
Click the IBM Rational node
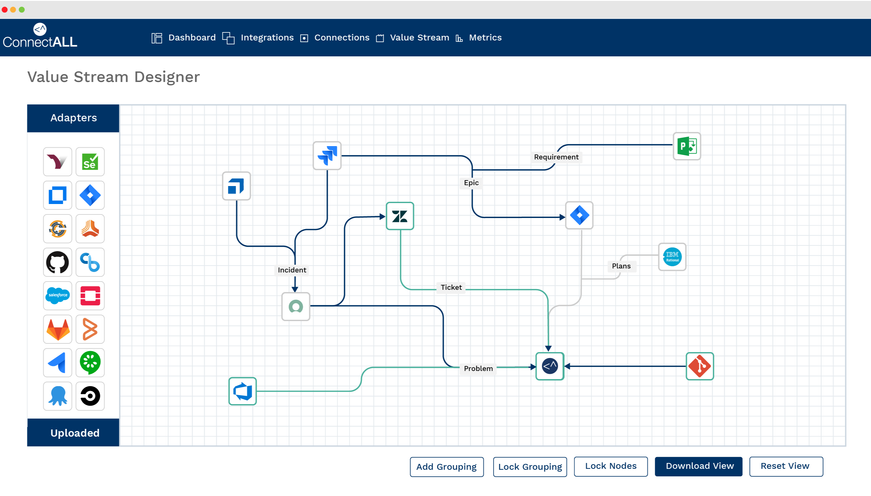pyautogui.click(x=672, y=257)
